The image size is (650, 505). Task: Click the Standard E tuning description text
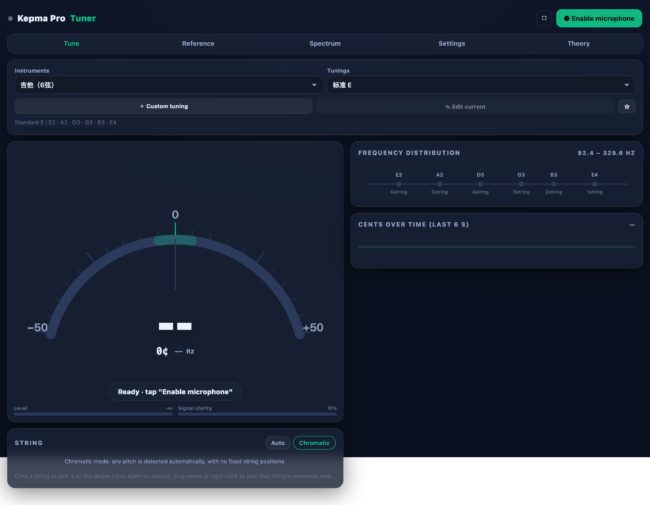(65, 123)
